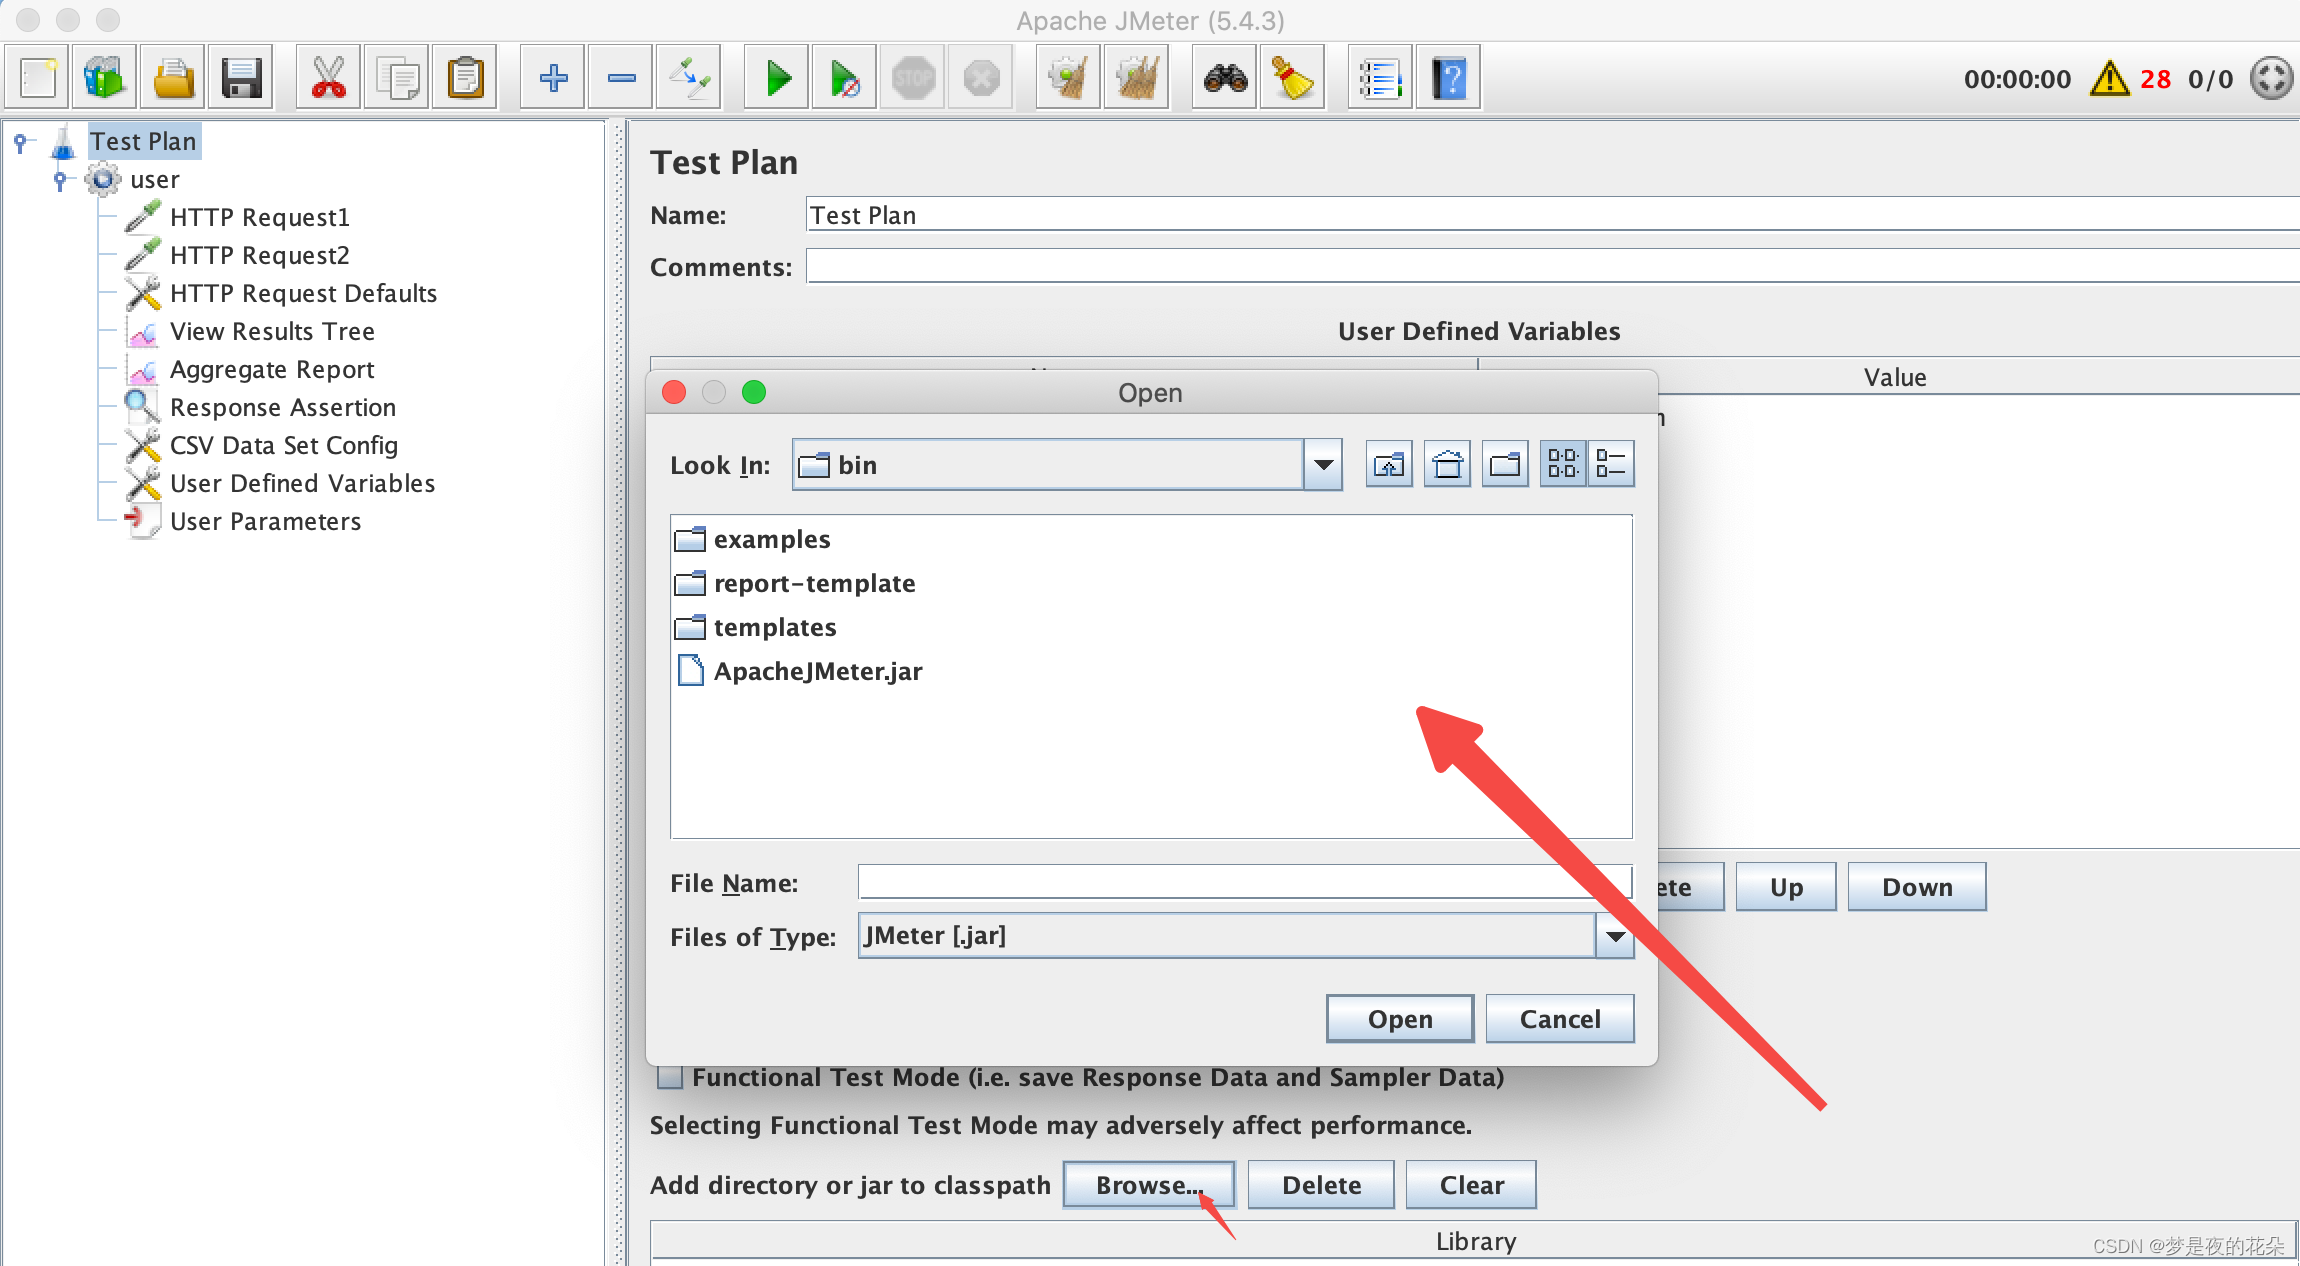Create new folder in Open dialog
The image size is (2300, 1266).
[x=1505, y=464]
